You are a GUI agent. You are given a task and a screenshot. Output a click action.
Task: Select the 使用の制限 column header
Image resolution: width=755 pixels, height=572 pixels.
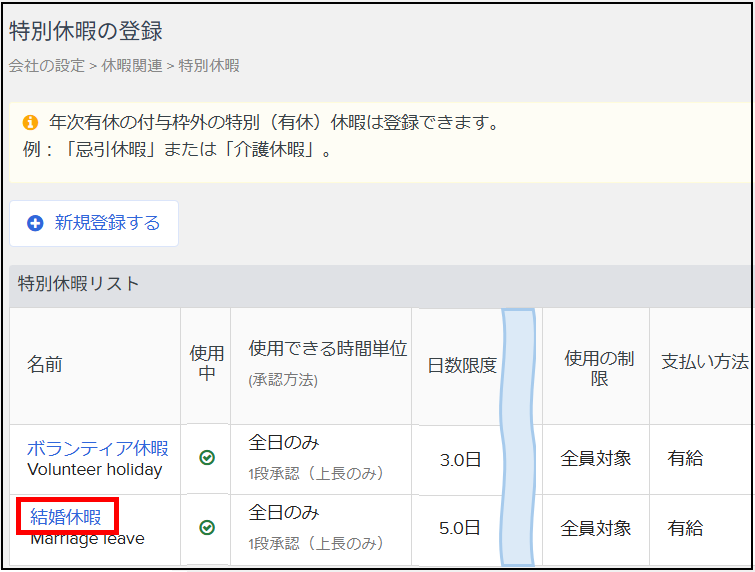click(x=599, y=366)
